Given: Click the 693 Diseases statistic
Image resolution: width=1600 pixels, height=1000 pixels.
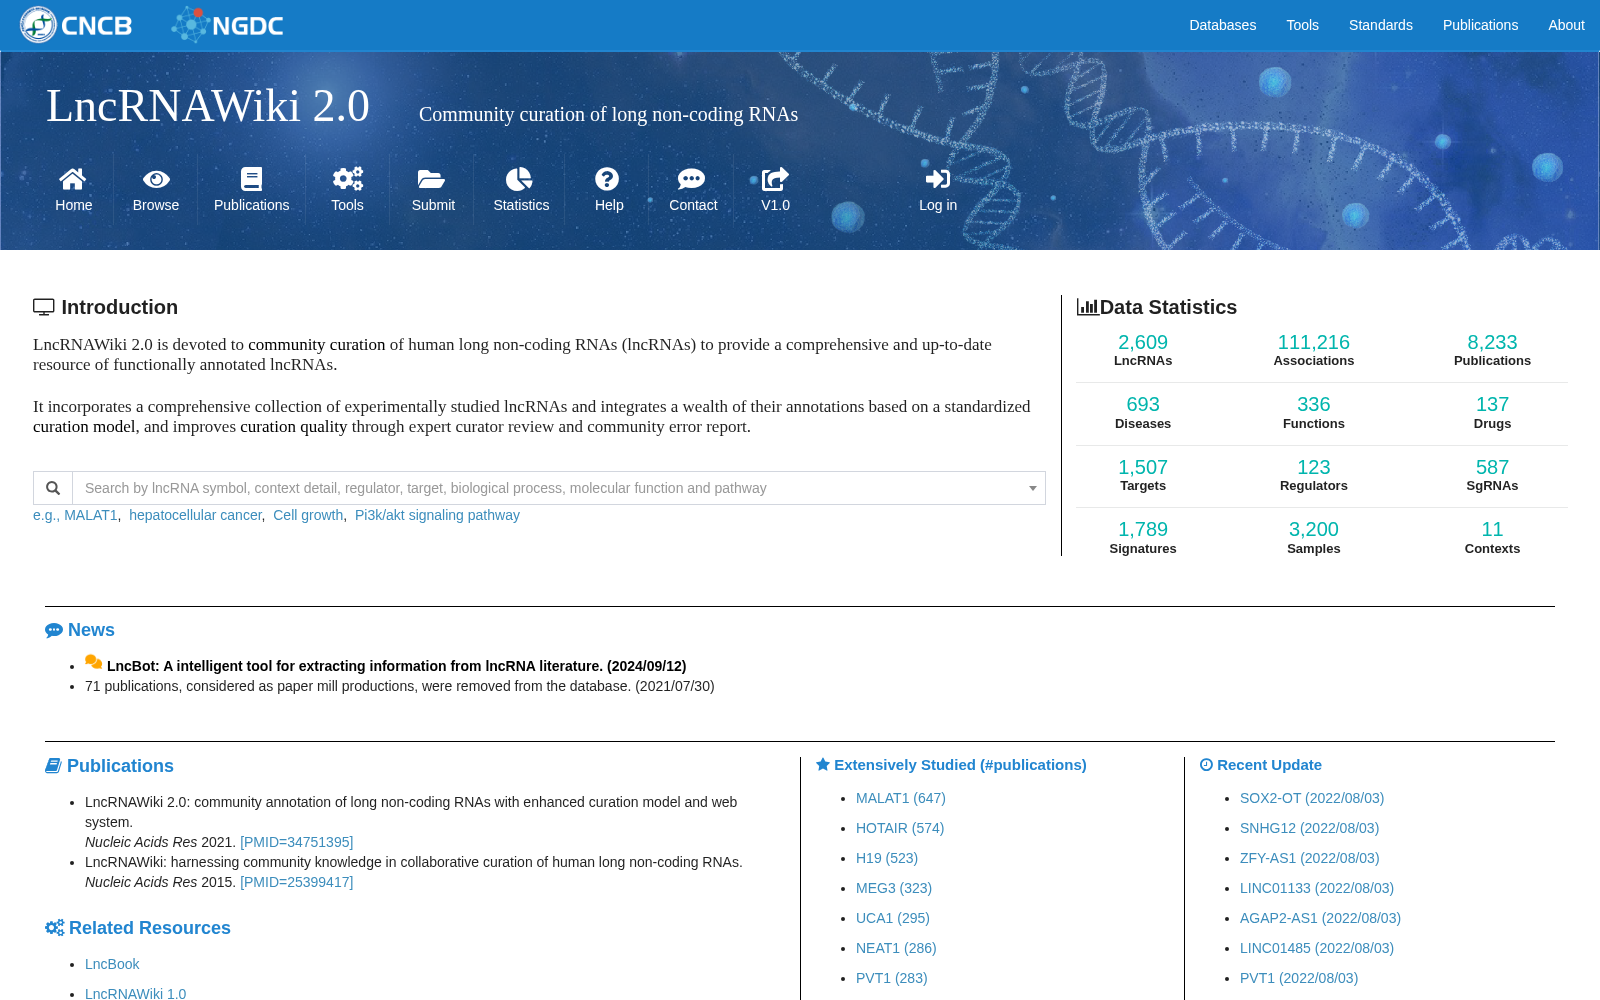Looking at the screenshot, I should pyautogui.click(x=1143, y=412).
